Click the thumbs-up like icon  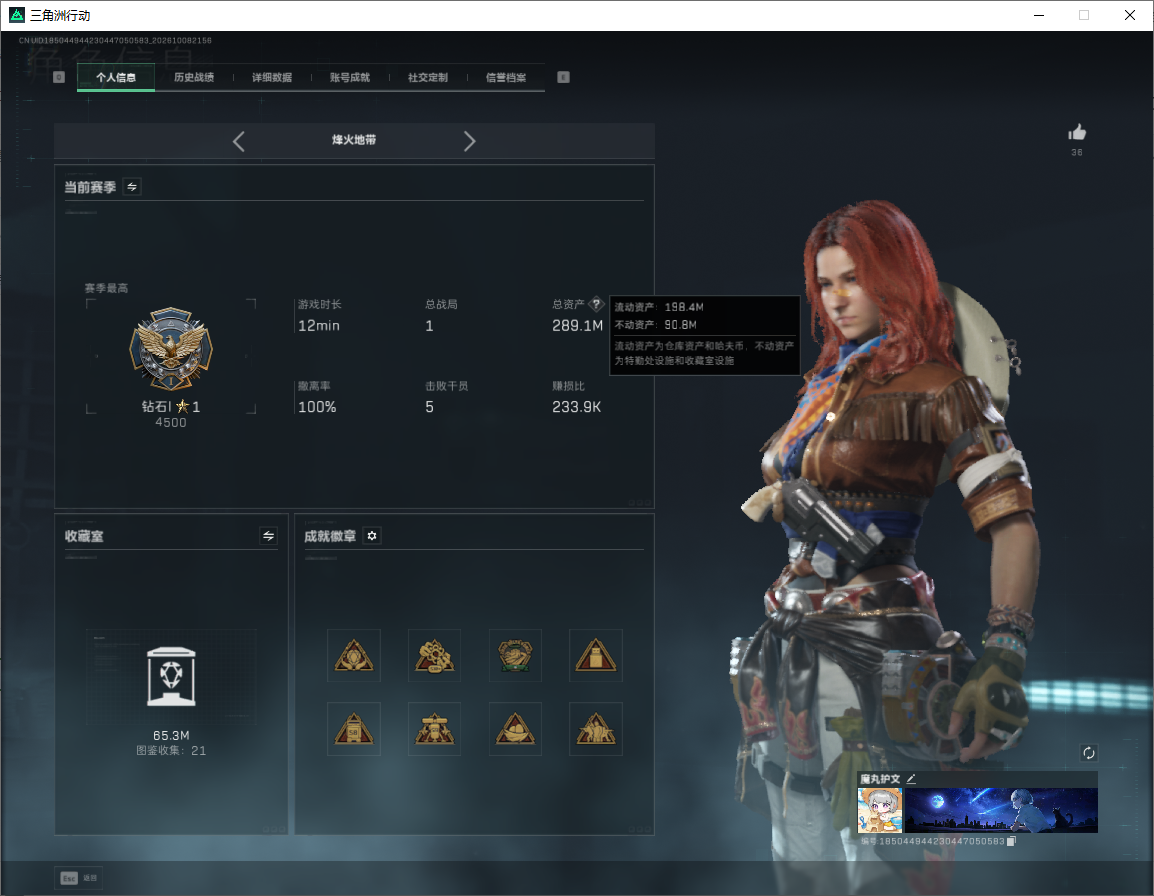point(1077,133)
